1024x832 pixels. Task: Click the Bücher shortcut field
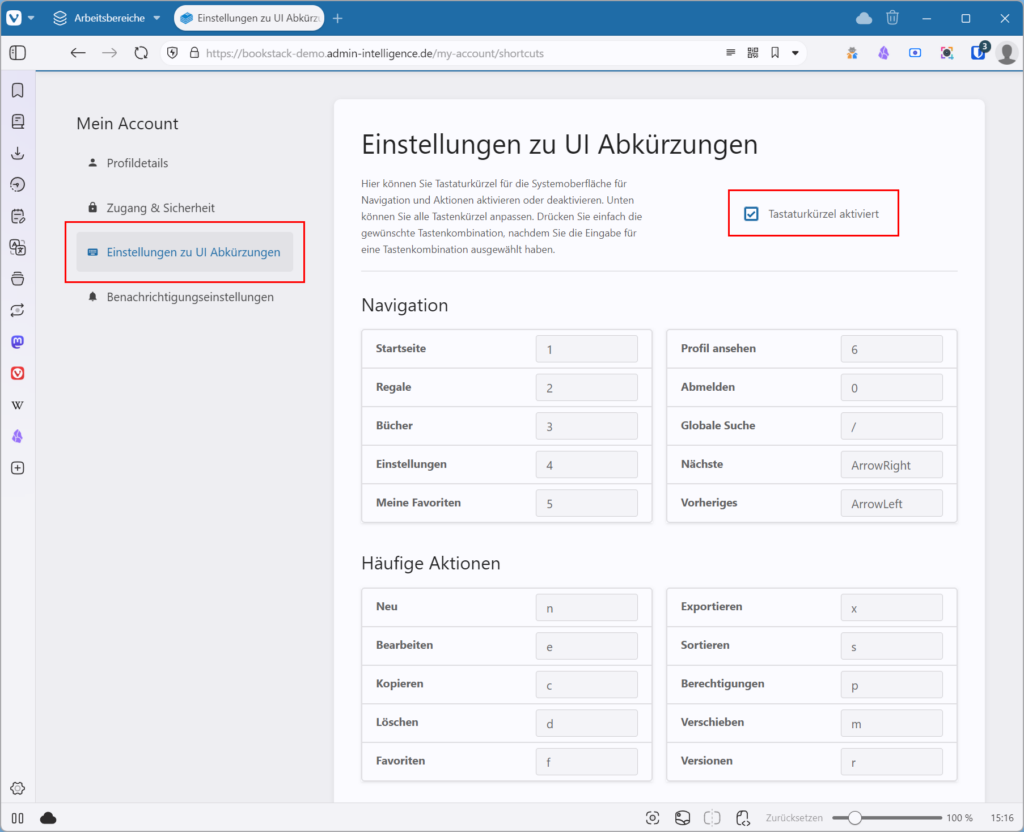pos(586,426)
